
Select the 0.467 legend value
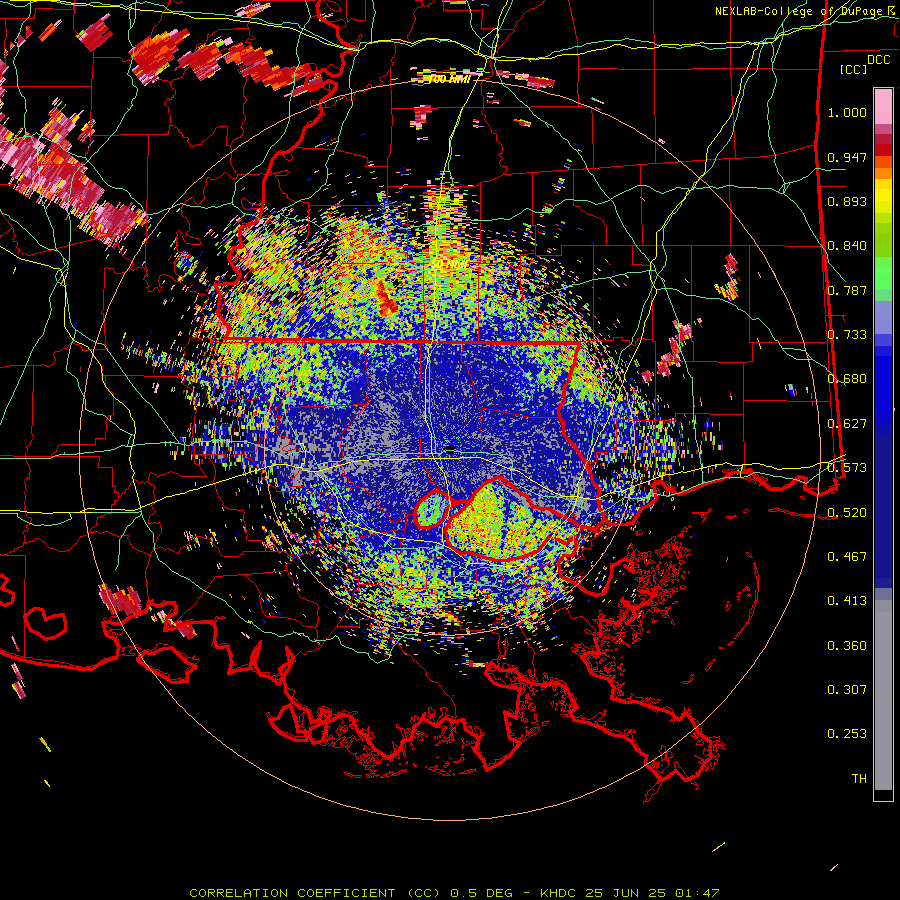(x=847, y=557)
